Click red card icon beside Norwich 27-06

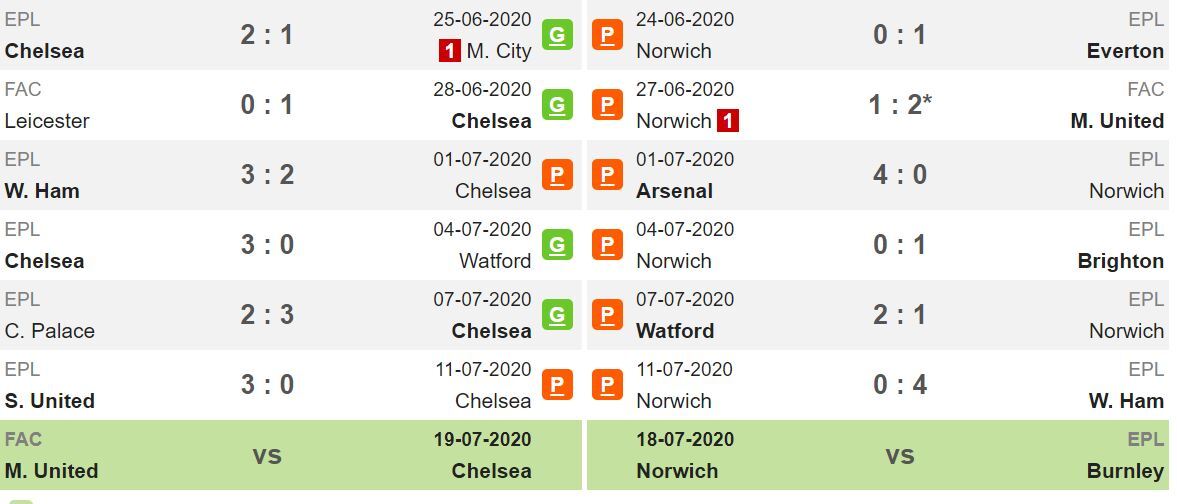click(x=727, y=121)
